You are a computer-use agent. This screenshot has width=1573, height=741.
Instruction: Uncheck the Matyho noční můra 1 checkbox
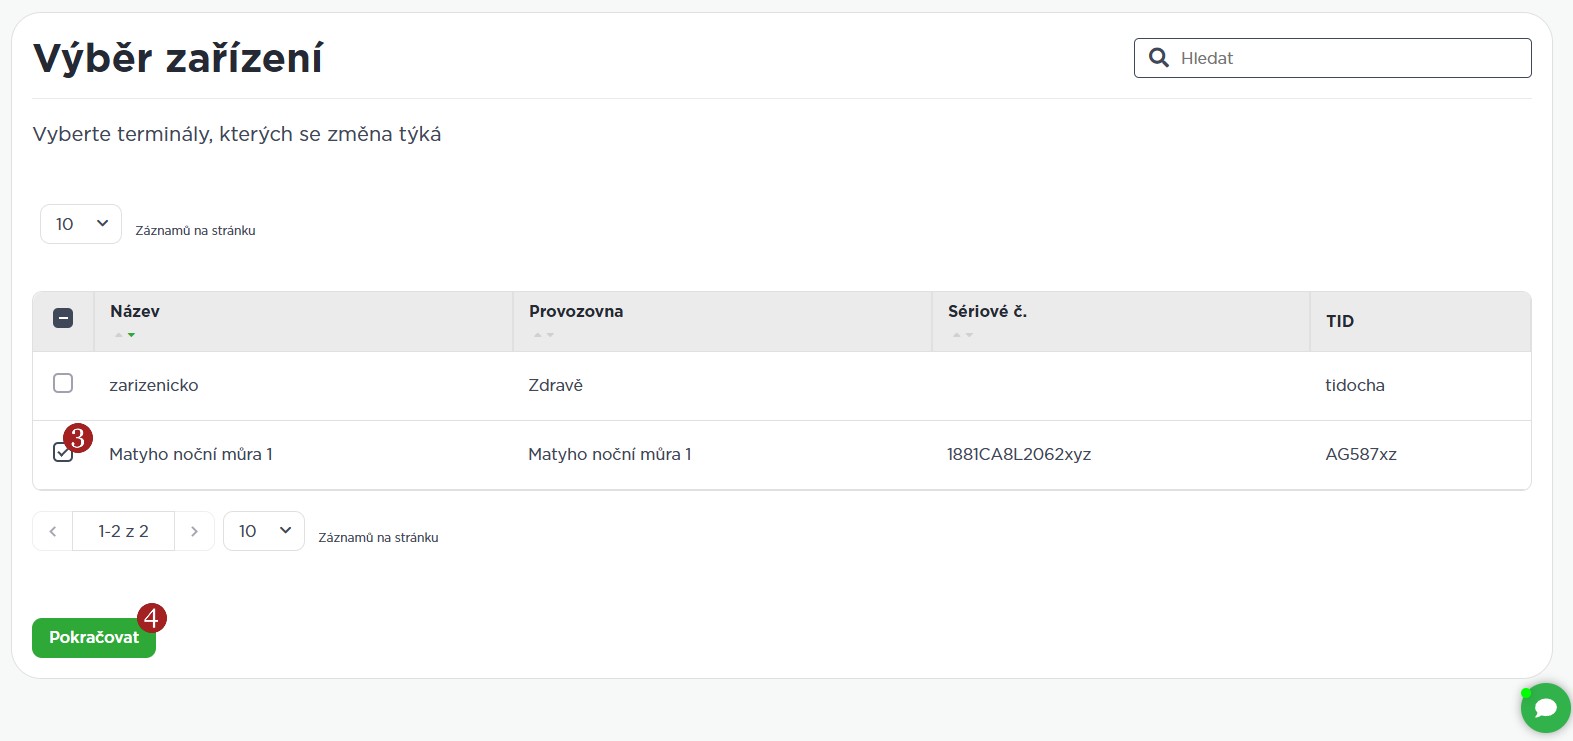(x=62, y=453)
